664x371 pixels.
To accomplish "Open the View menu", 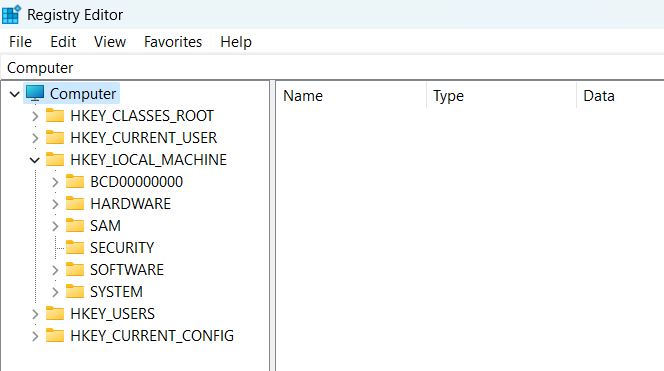I will [110, 42].
